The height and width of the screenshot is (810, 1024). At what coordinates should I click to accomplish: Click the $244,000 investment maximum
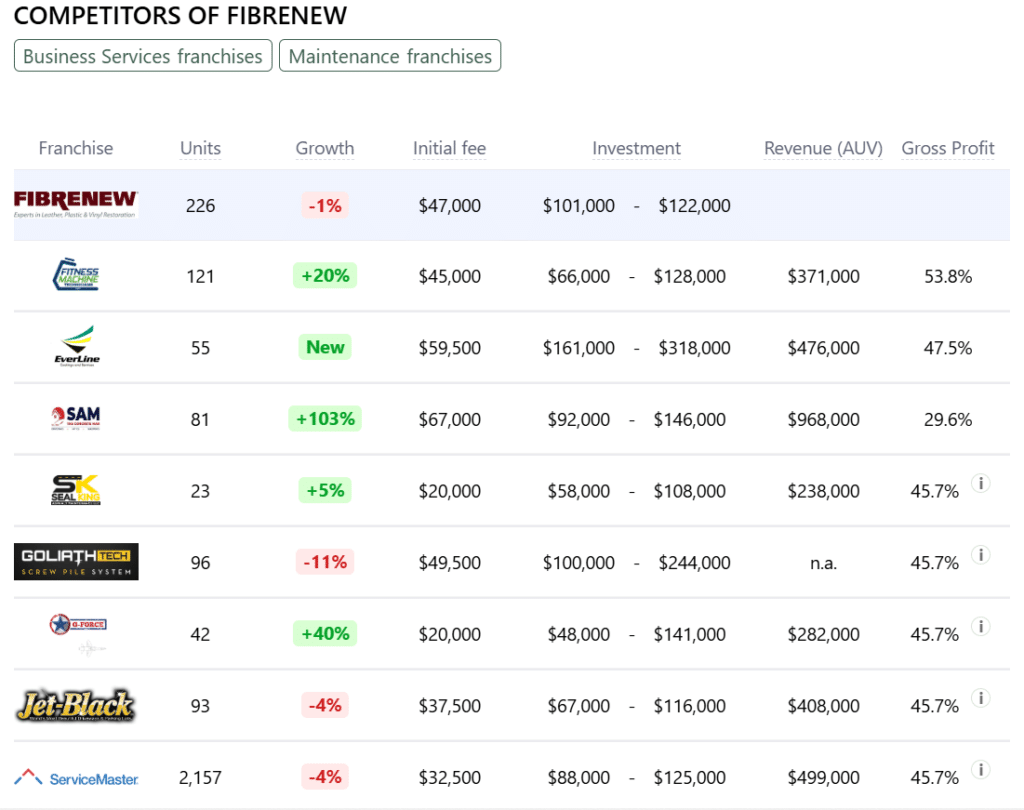[694, 562]
